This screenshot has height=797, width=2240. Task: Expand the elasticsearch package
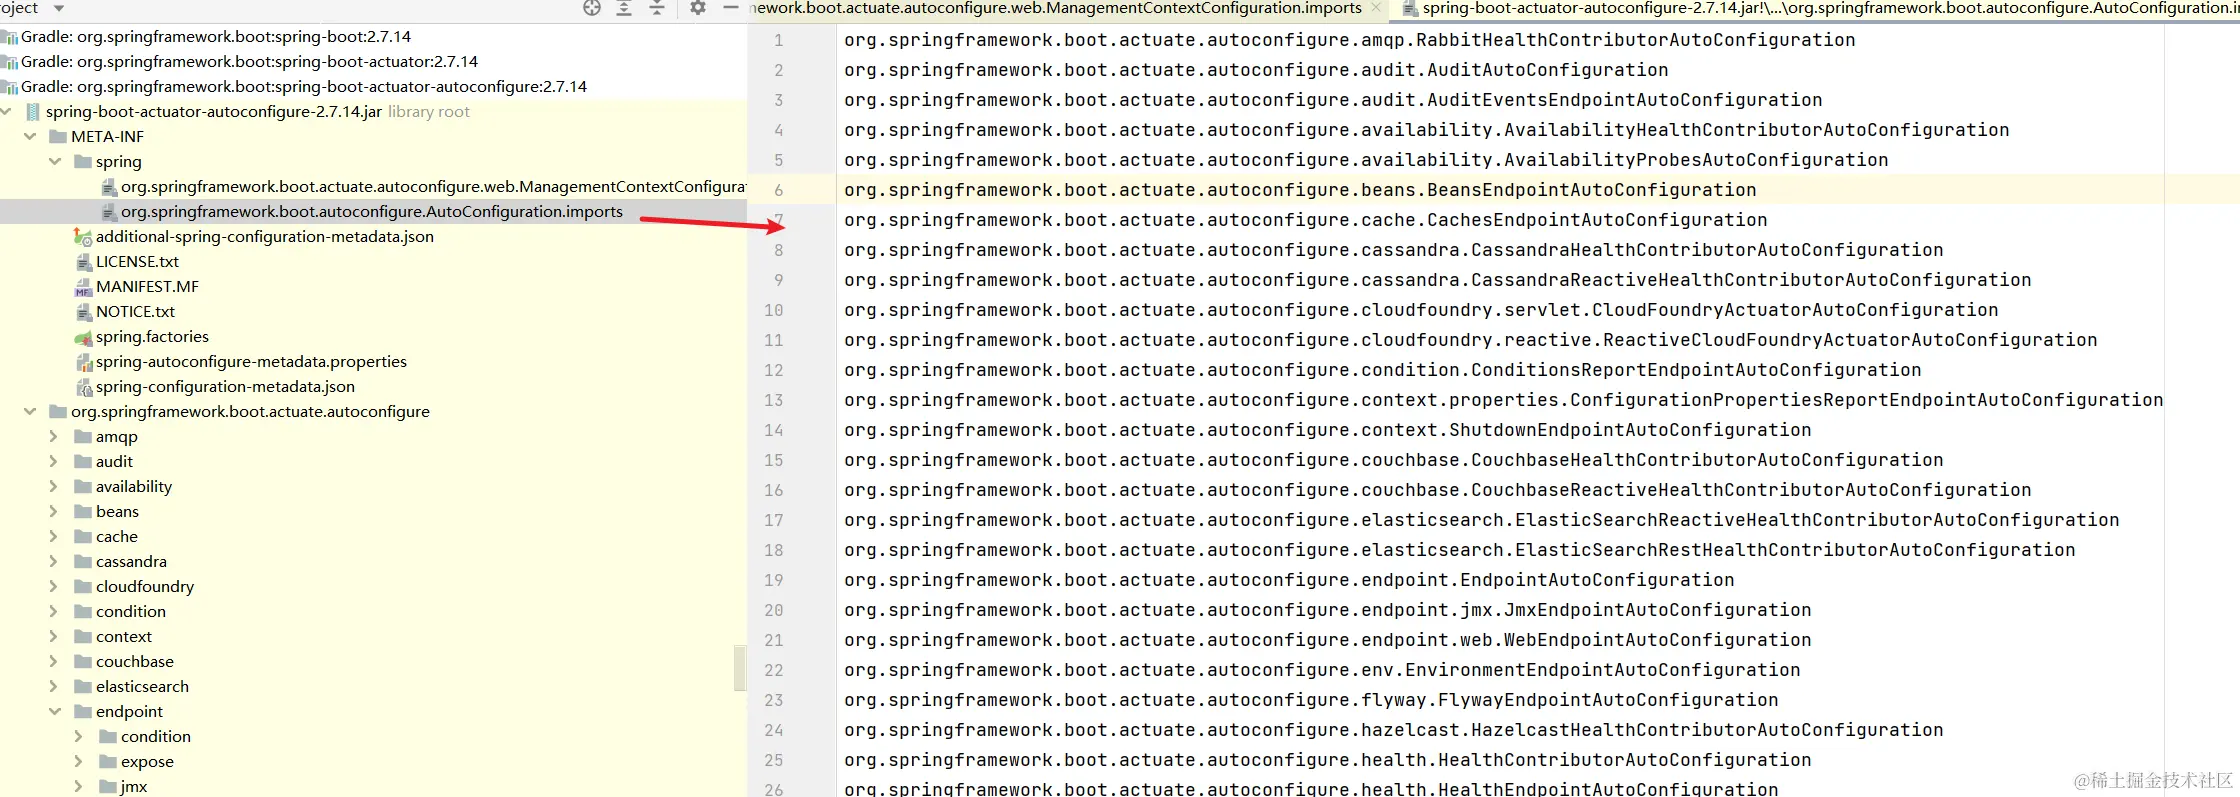[54, 687]
